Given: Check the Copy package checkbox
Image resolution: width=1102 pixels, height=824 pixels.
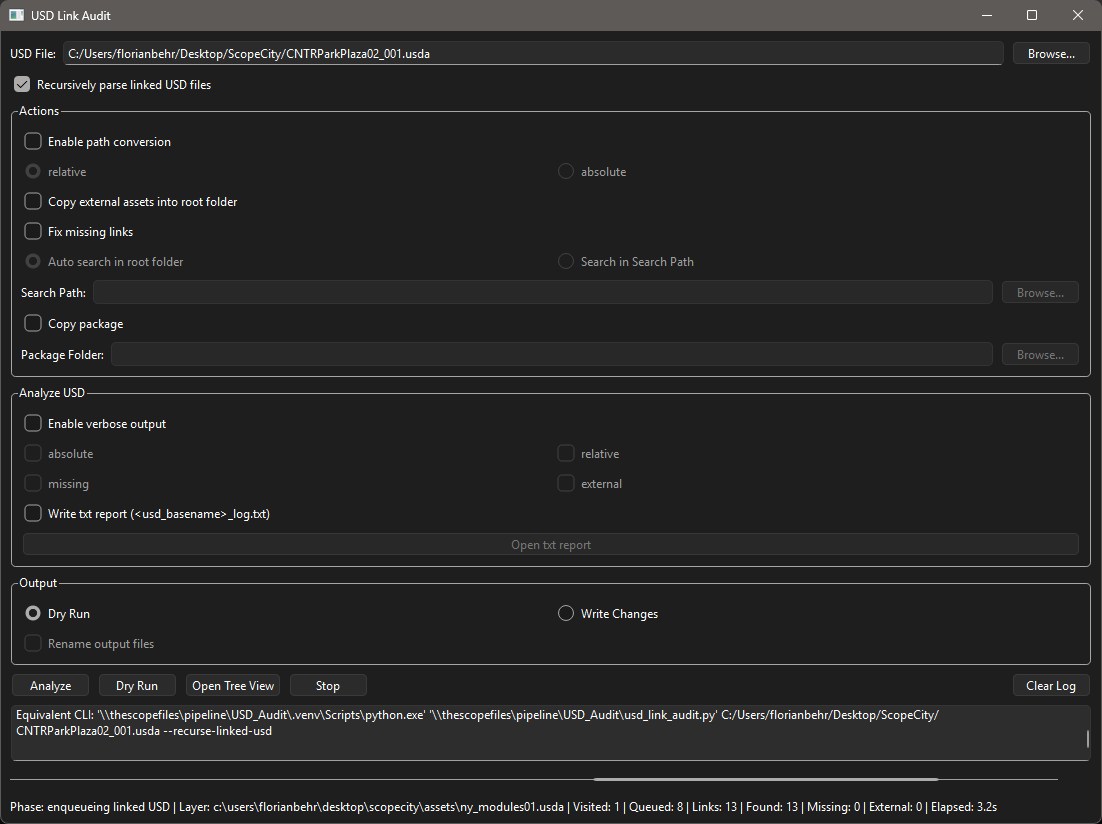Looking at the screenshot, I should click(33, 323).
